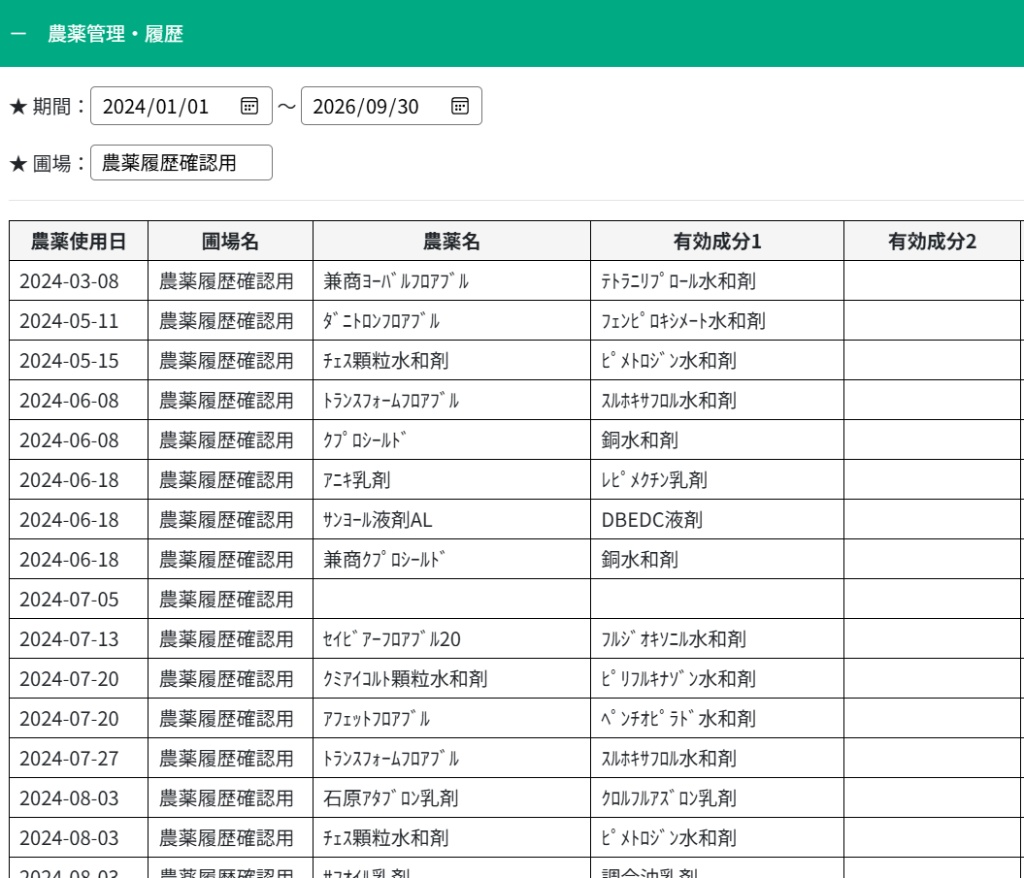
Task: Click ingredient ペンチオピラド水和剤
Action: pyautogui.click(x=679, y=719)
